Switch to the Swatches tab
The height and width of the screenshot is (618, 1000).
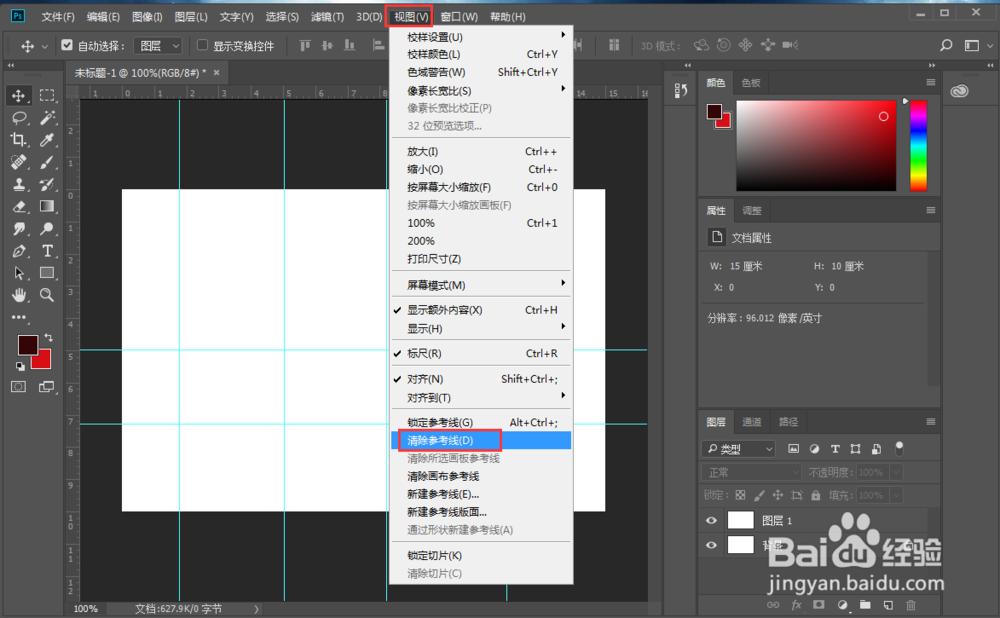[x=751, y=82]
